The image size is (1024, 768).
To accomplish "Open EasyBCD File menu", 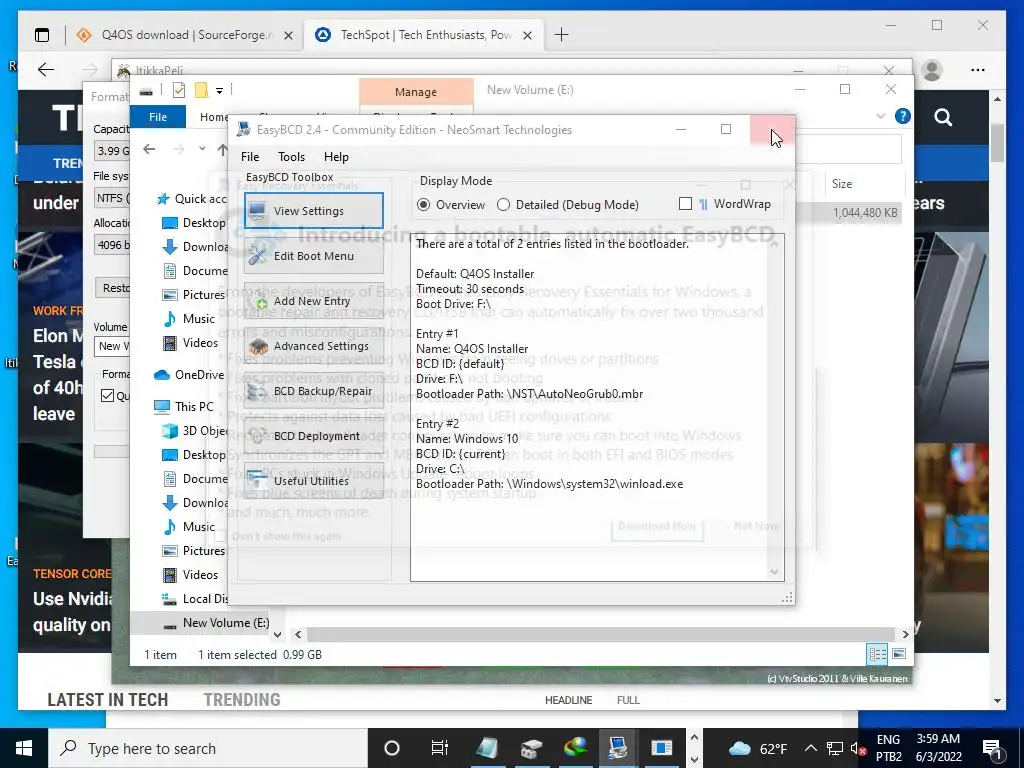I will click(249, 157).
